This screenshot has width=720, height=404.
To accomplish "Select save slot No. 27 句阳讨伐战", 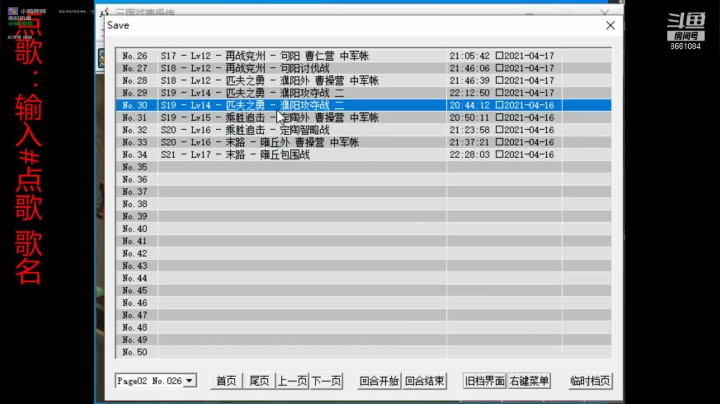I will (x=363, y=68).
